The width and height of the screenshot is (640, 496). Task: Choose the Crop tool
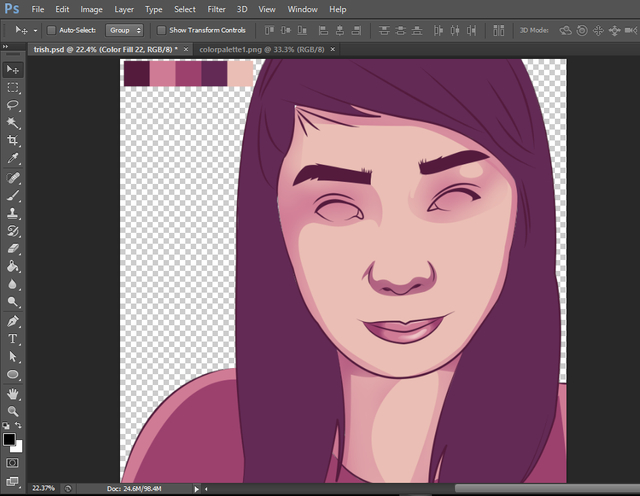click(x=13, y=141)
